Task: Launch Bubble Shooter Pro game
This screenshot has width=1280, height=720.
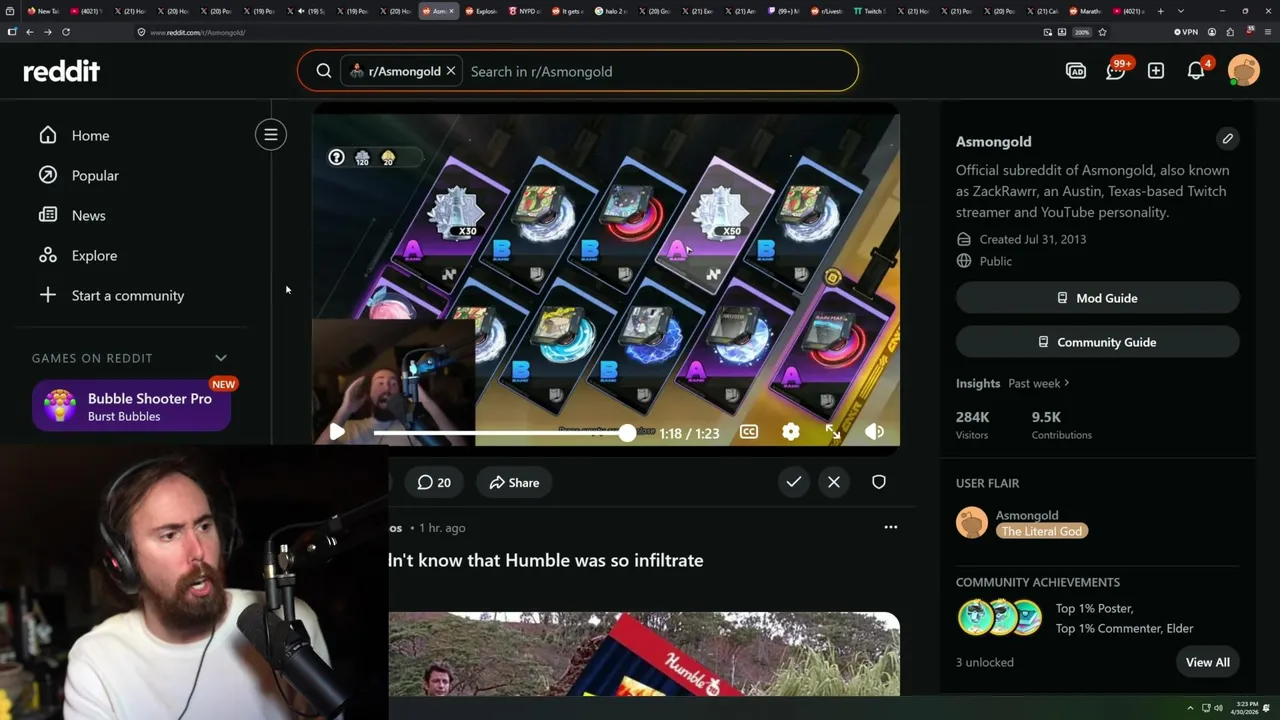Action: [x=132, y=406]
